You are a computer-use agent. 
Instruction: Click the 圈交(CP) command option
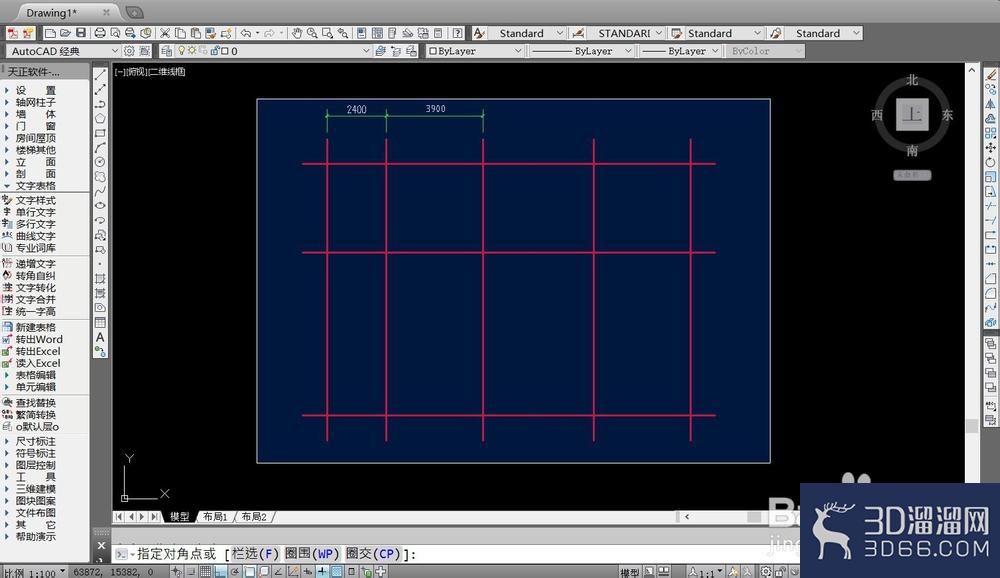[373, 554]
